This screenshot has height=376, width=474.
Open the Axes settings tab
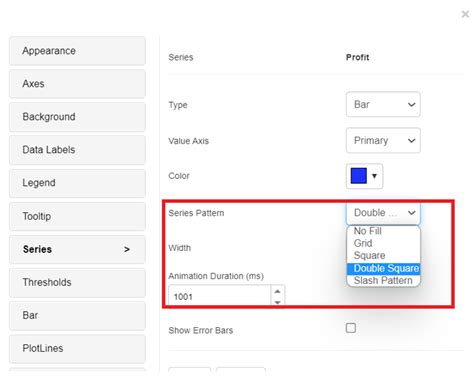click(x=77, y=84)
